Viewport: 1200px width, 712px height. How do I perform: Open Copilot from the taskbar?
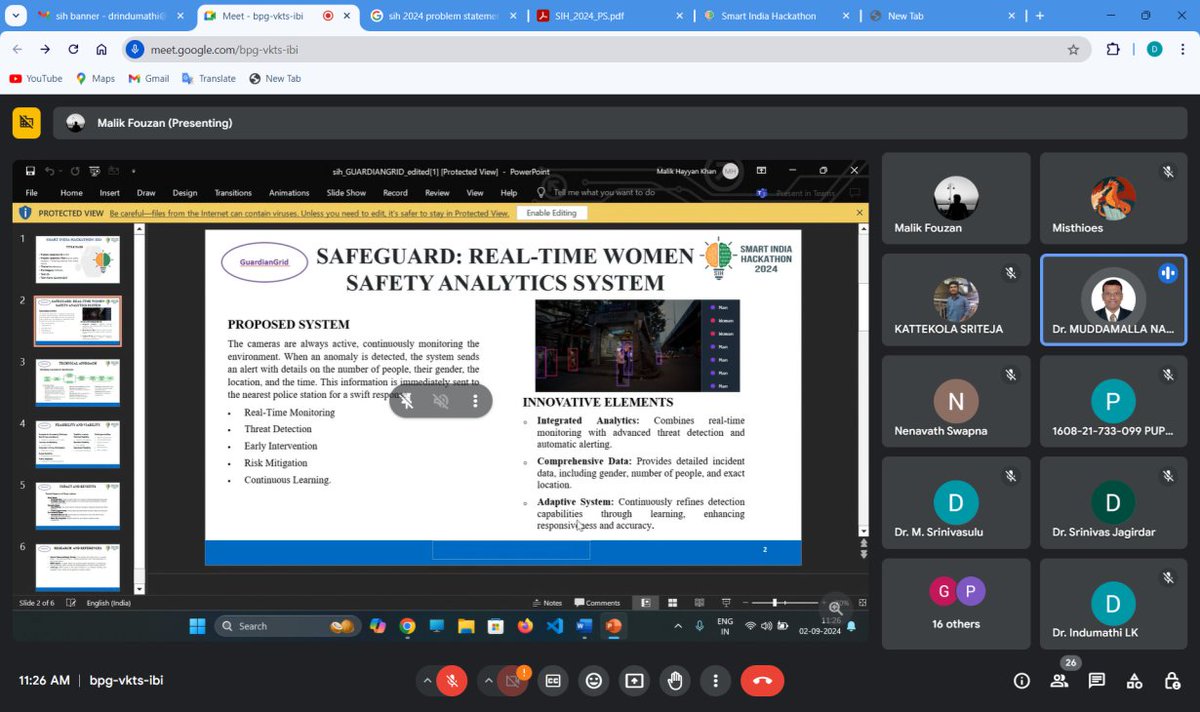click(x=377, y=626)
